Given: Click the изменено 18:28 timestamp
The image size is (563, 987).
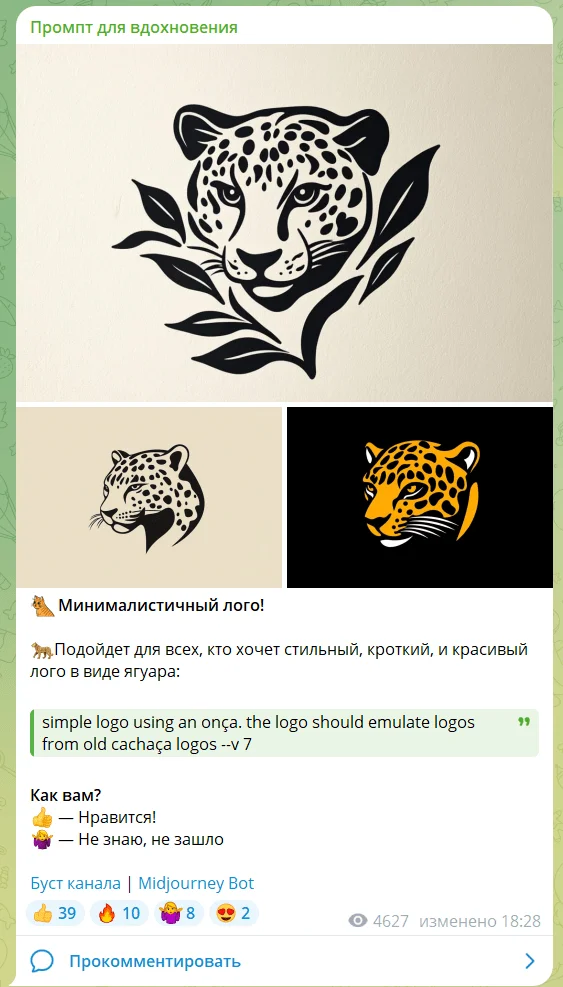Looking at the screenshot, I should [x=479, y=921].
